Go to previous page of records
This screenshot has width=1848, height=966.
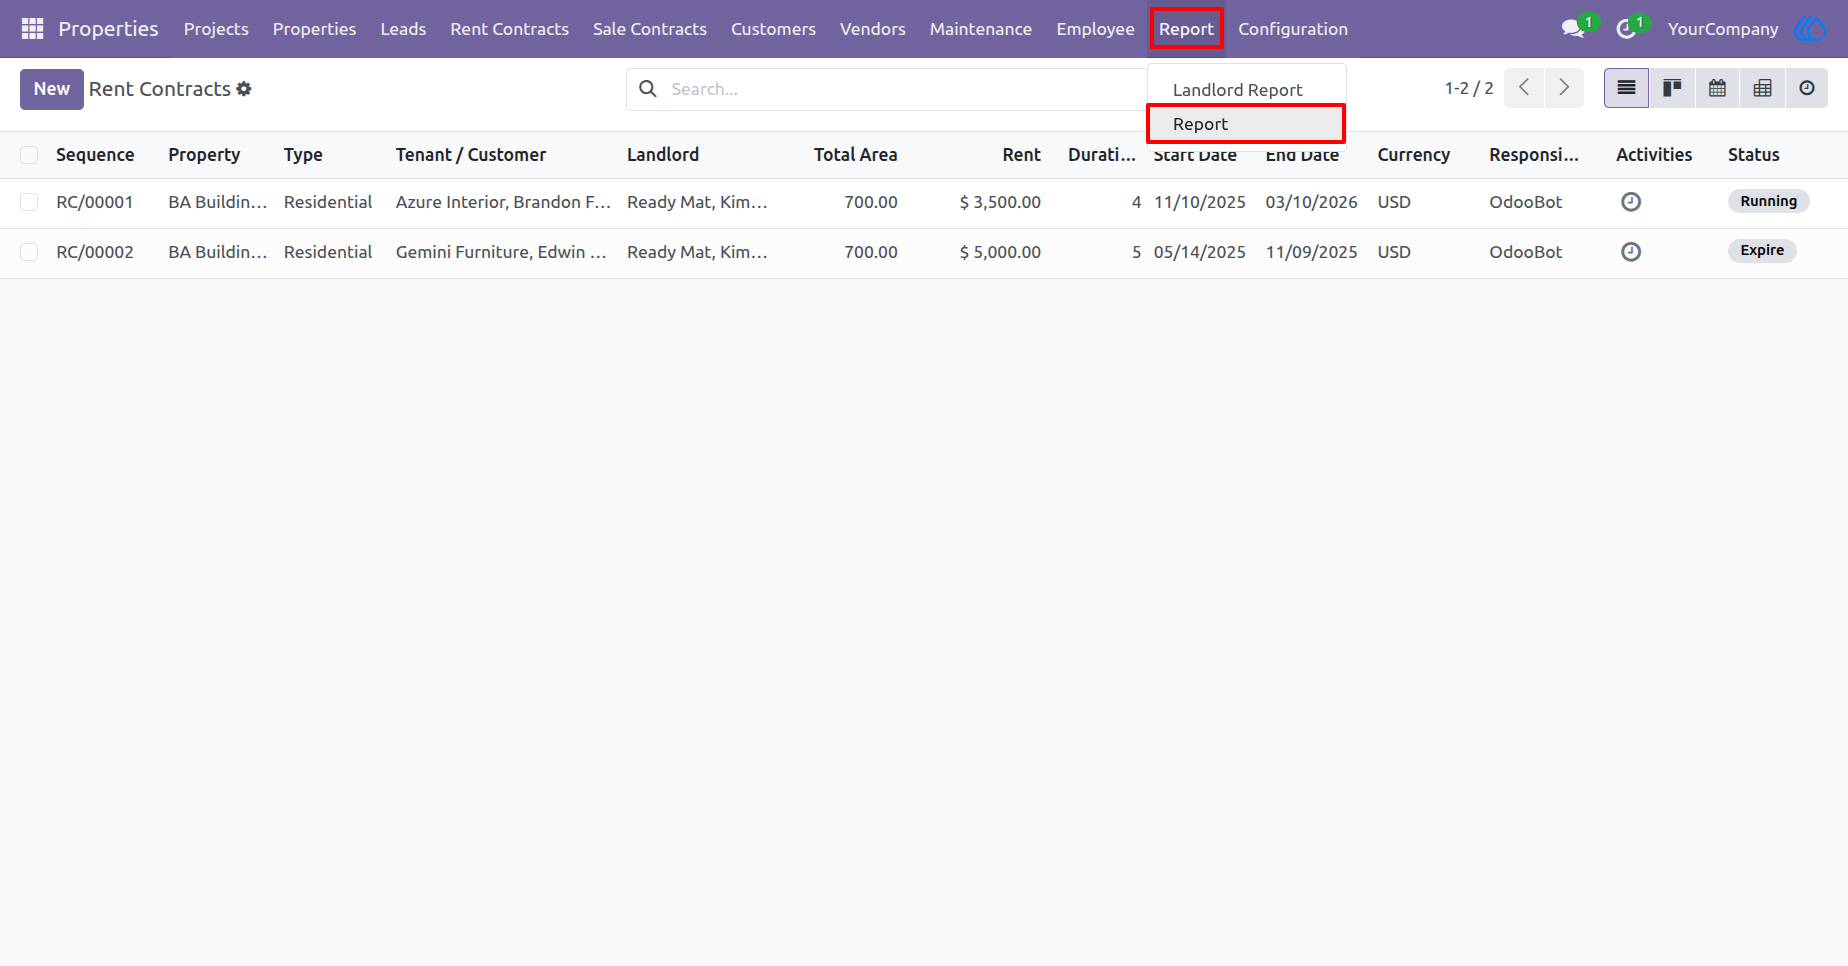1524,88
